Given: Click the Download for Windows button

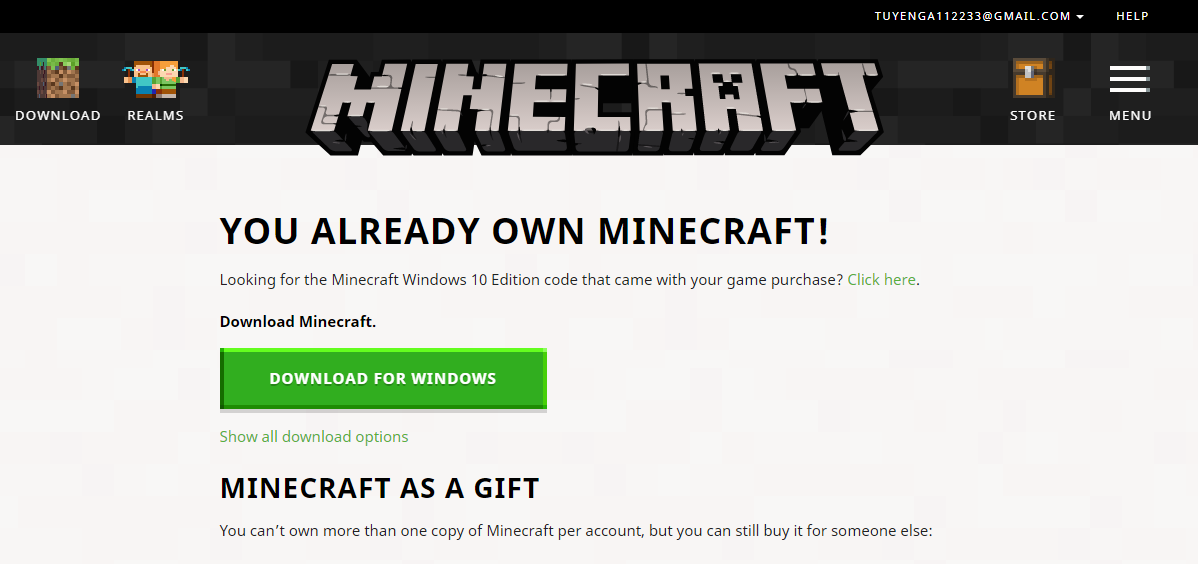Looking at the screenshot, I should click(383, 379).
